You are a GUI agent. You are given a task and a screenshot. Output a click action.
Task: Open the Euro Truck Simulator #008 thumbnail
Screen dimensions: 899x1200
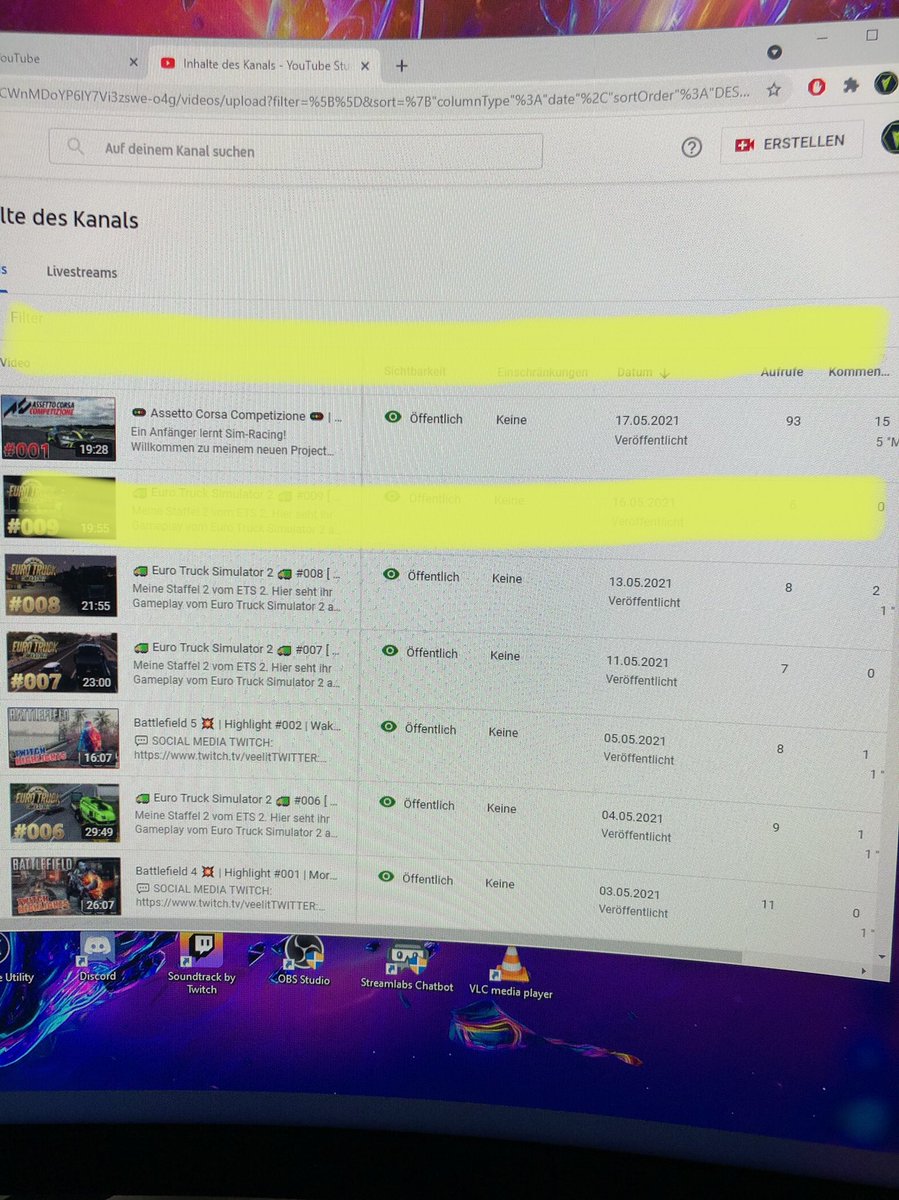coord(61,586)
